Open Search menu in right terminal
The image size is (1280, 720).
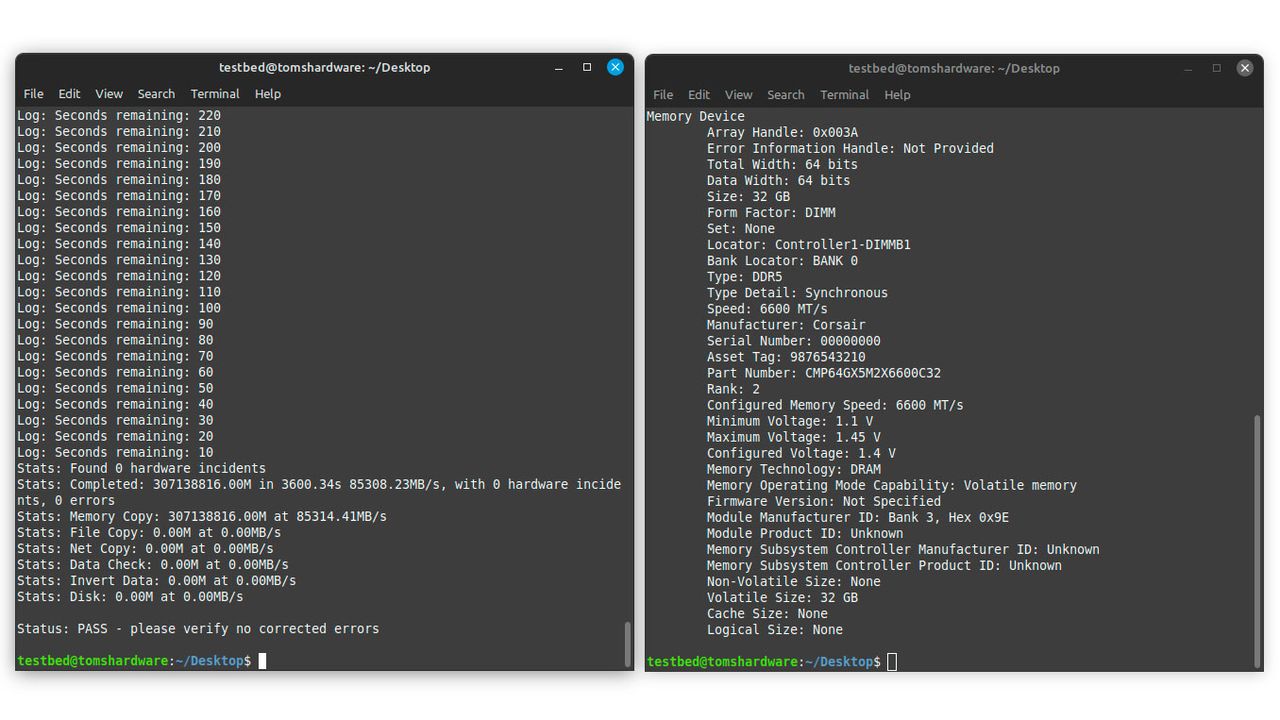[x=786, y=95]
